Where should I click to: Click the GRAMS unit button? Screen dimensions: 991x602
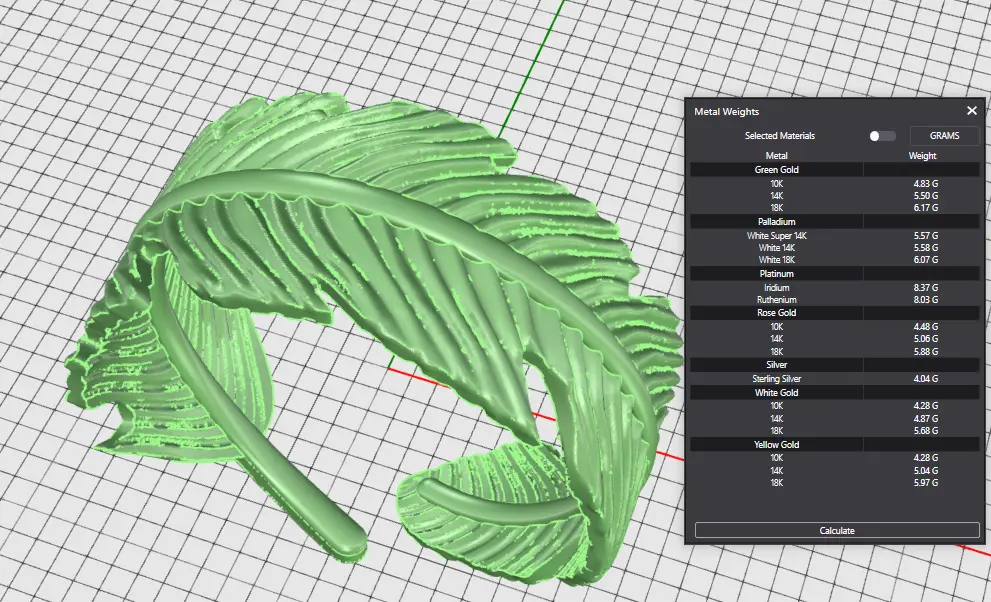[944, 136]
